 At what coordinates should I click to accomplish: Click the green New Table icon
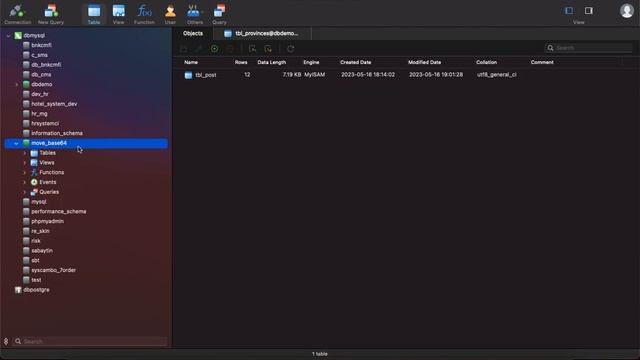click(214, 49)
